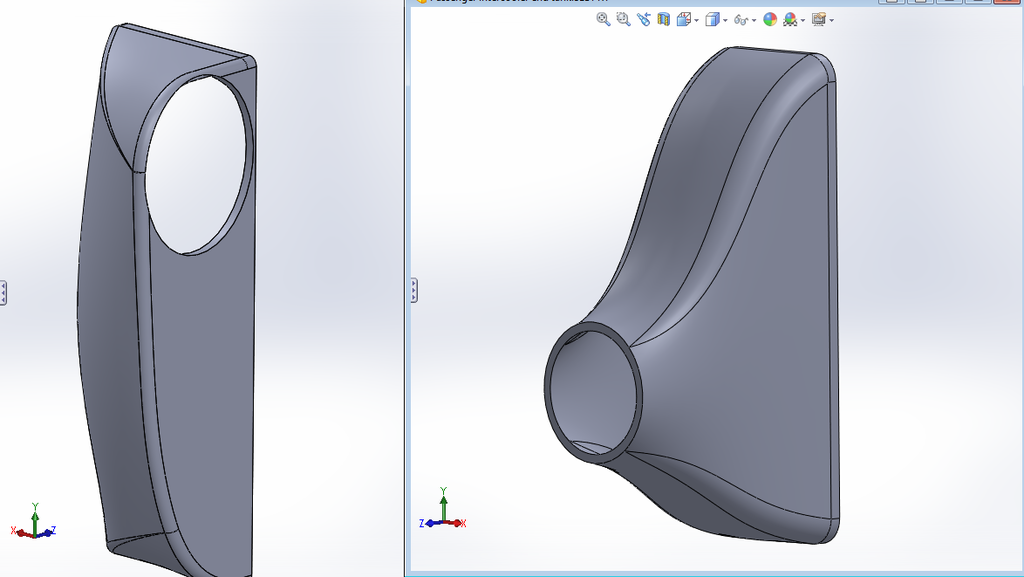Toggle the Section View tool

(664, 20)
